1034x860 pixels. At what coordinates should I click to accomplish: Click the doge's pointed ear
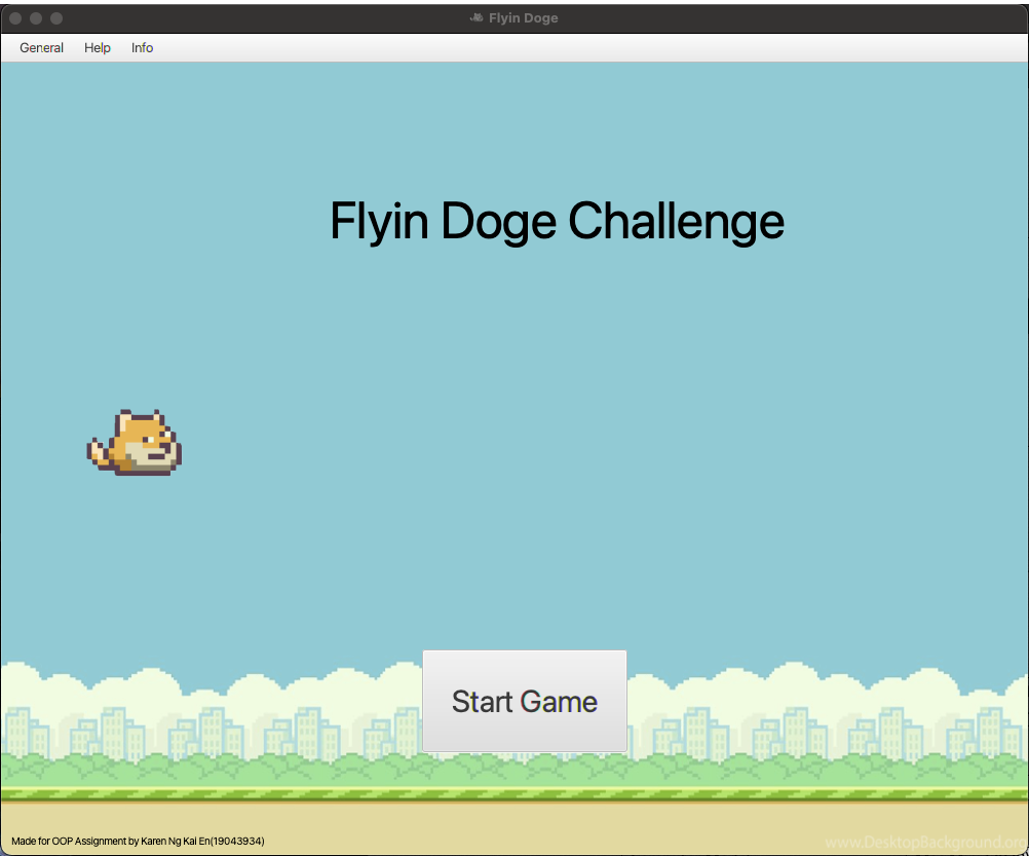pos(125,417)
